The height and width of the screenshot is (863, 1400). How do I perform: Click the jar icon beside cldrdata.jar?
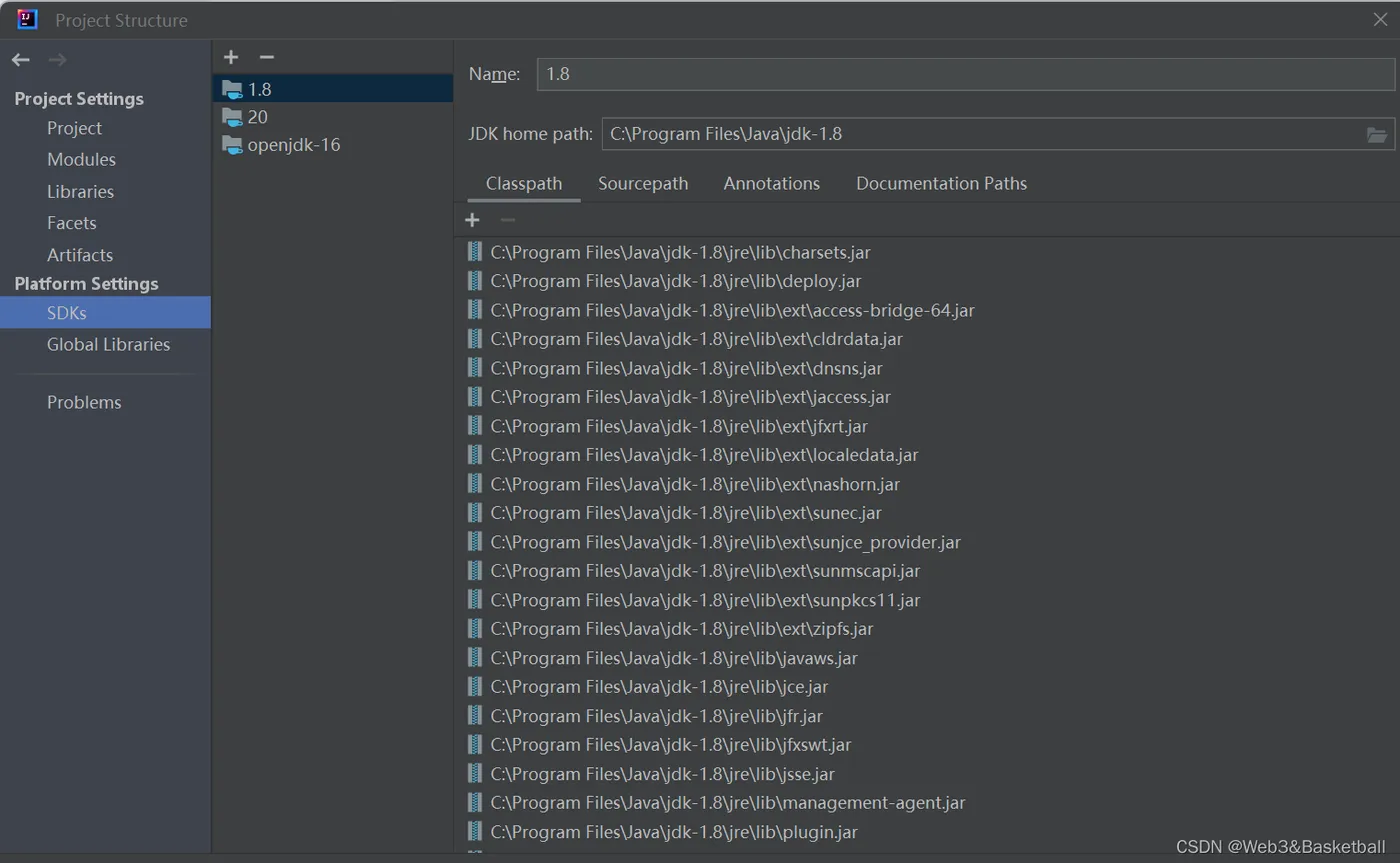pos(475,339)
